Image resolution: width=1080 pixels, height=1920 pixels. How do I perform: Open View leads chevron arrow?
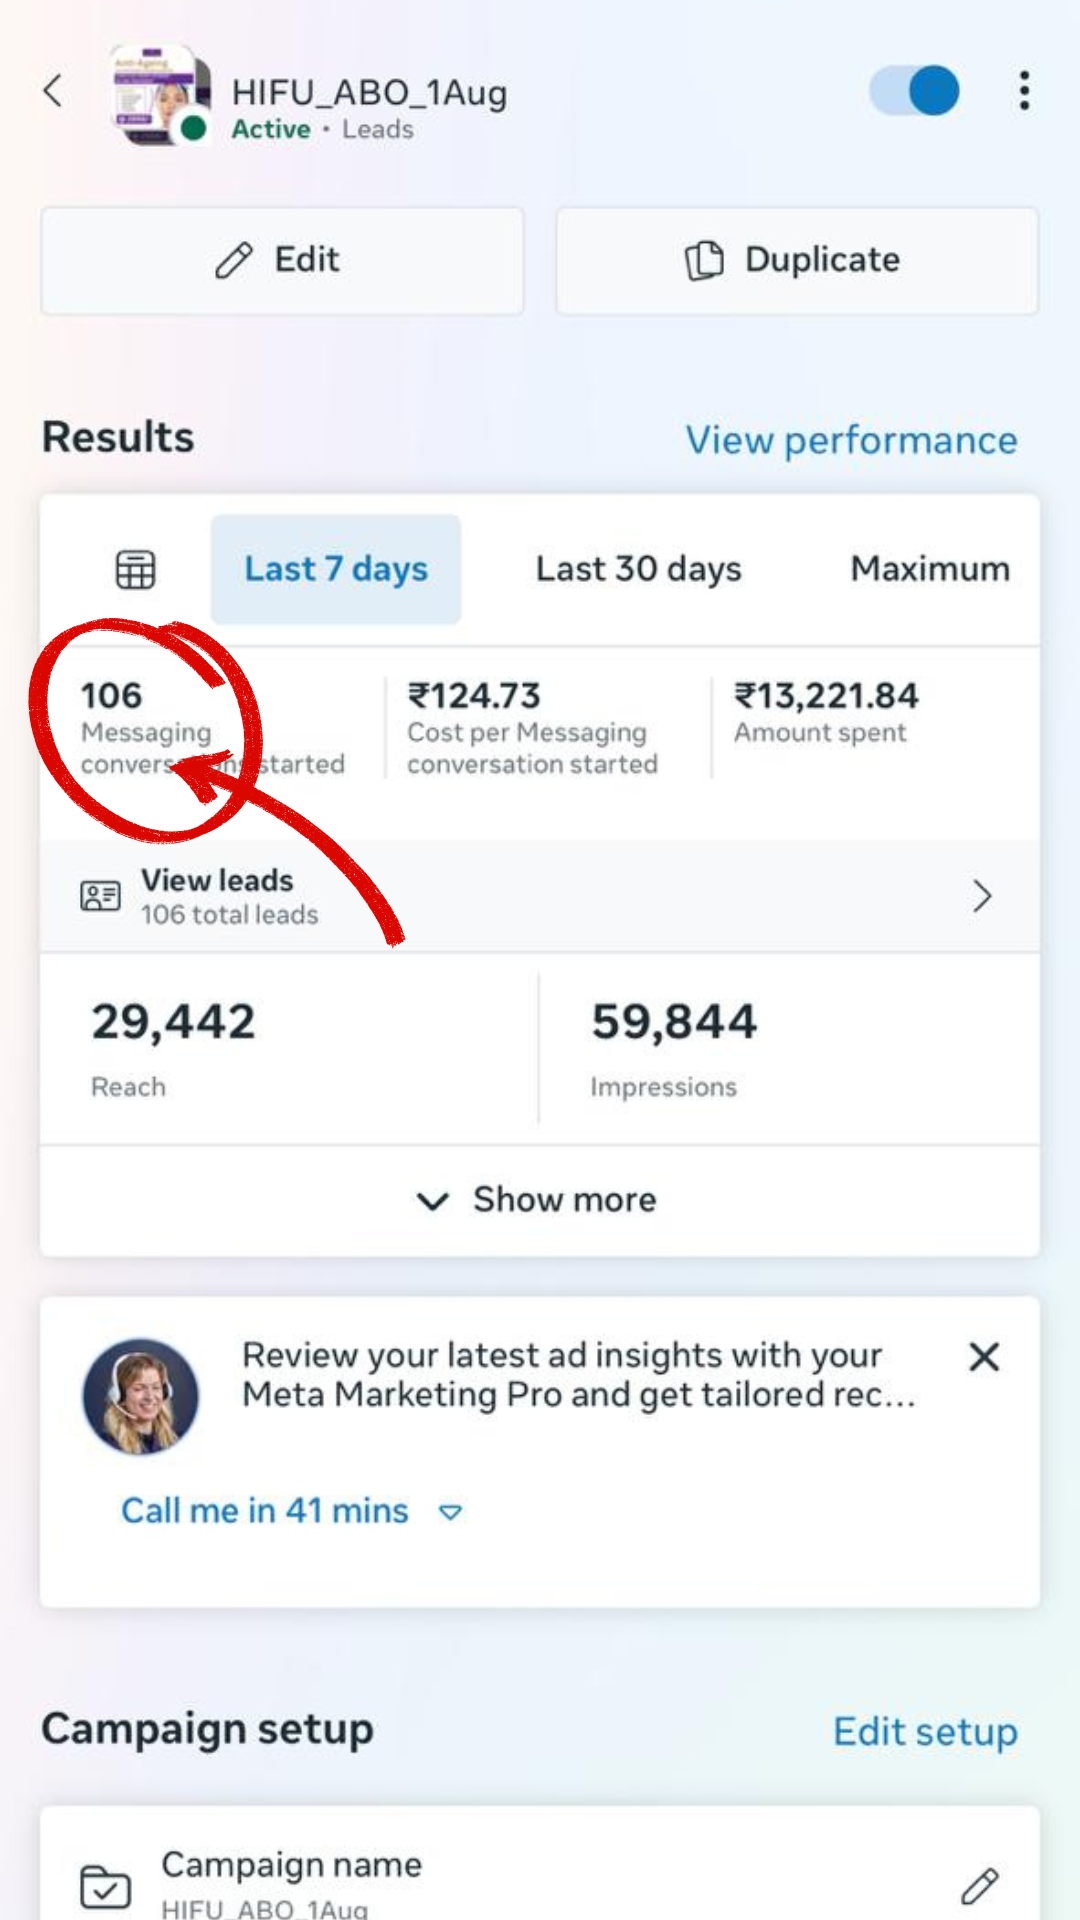(x=982, y=896)
